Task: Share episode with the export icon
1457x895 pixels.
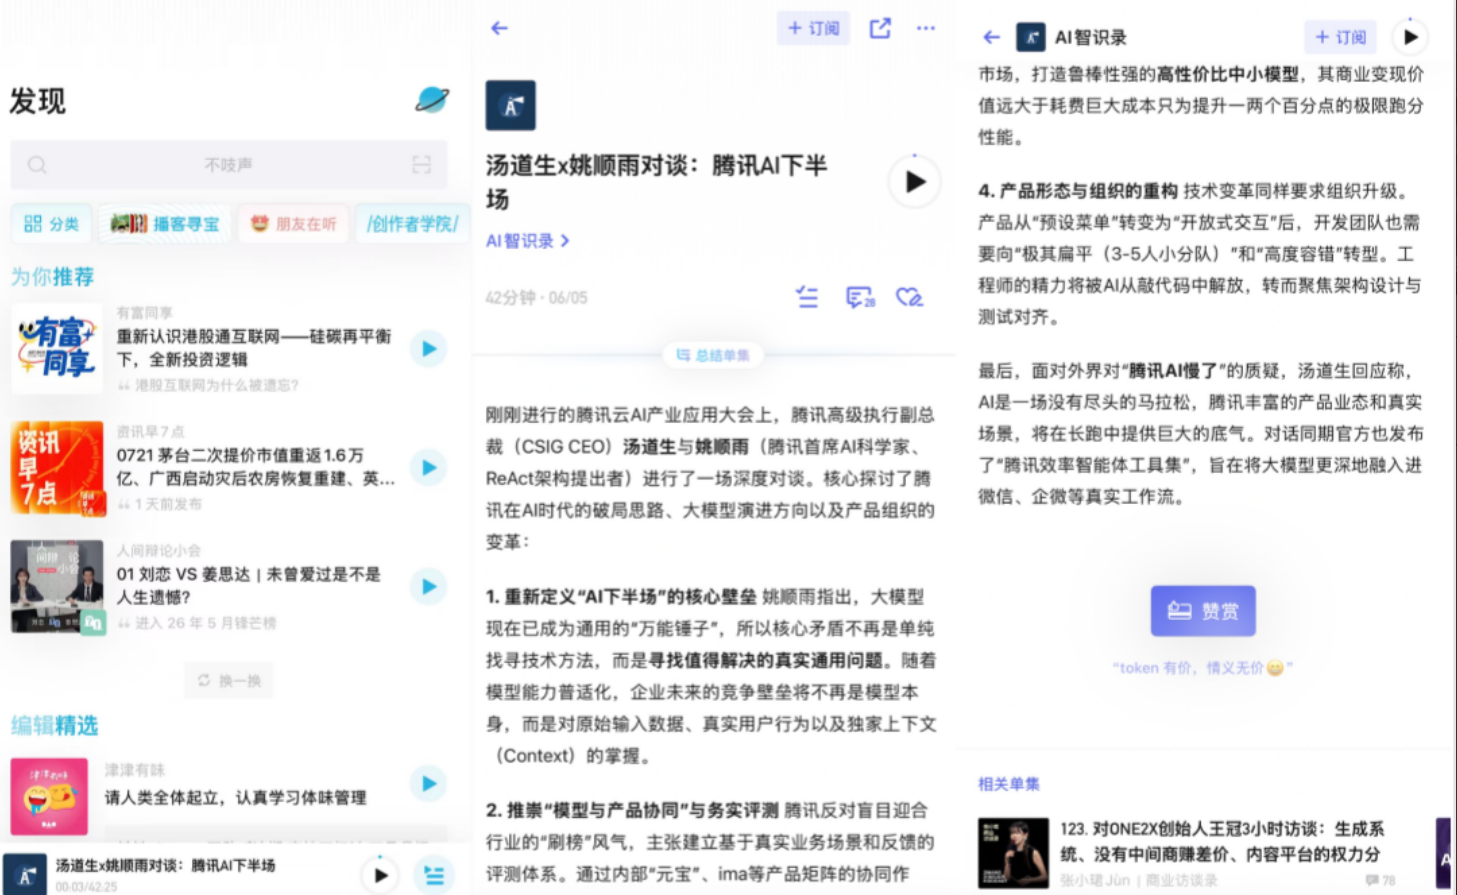Action: tap(880, 28)
